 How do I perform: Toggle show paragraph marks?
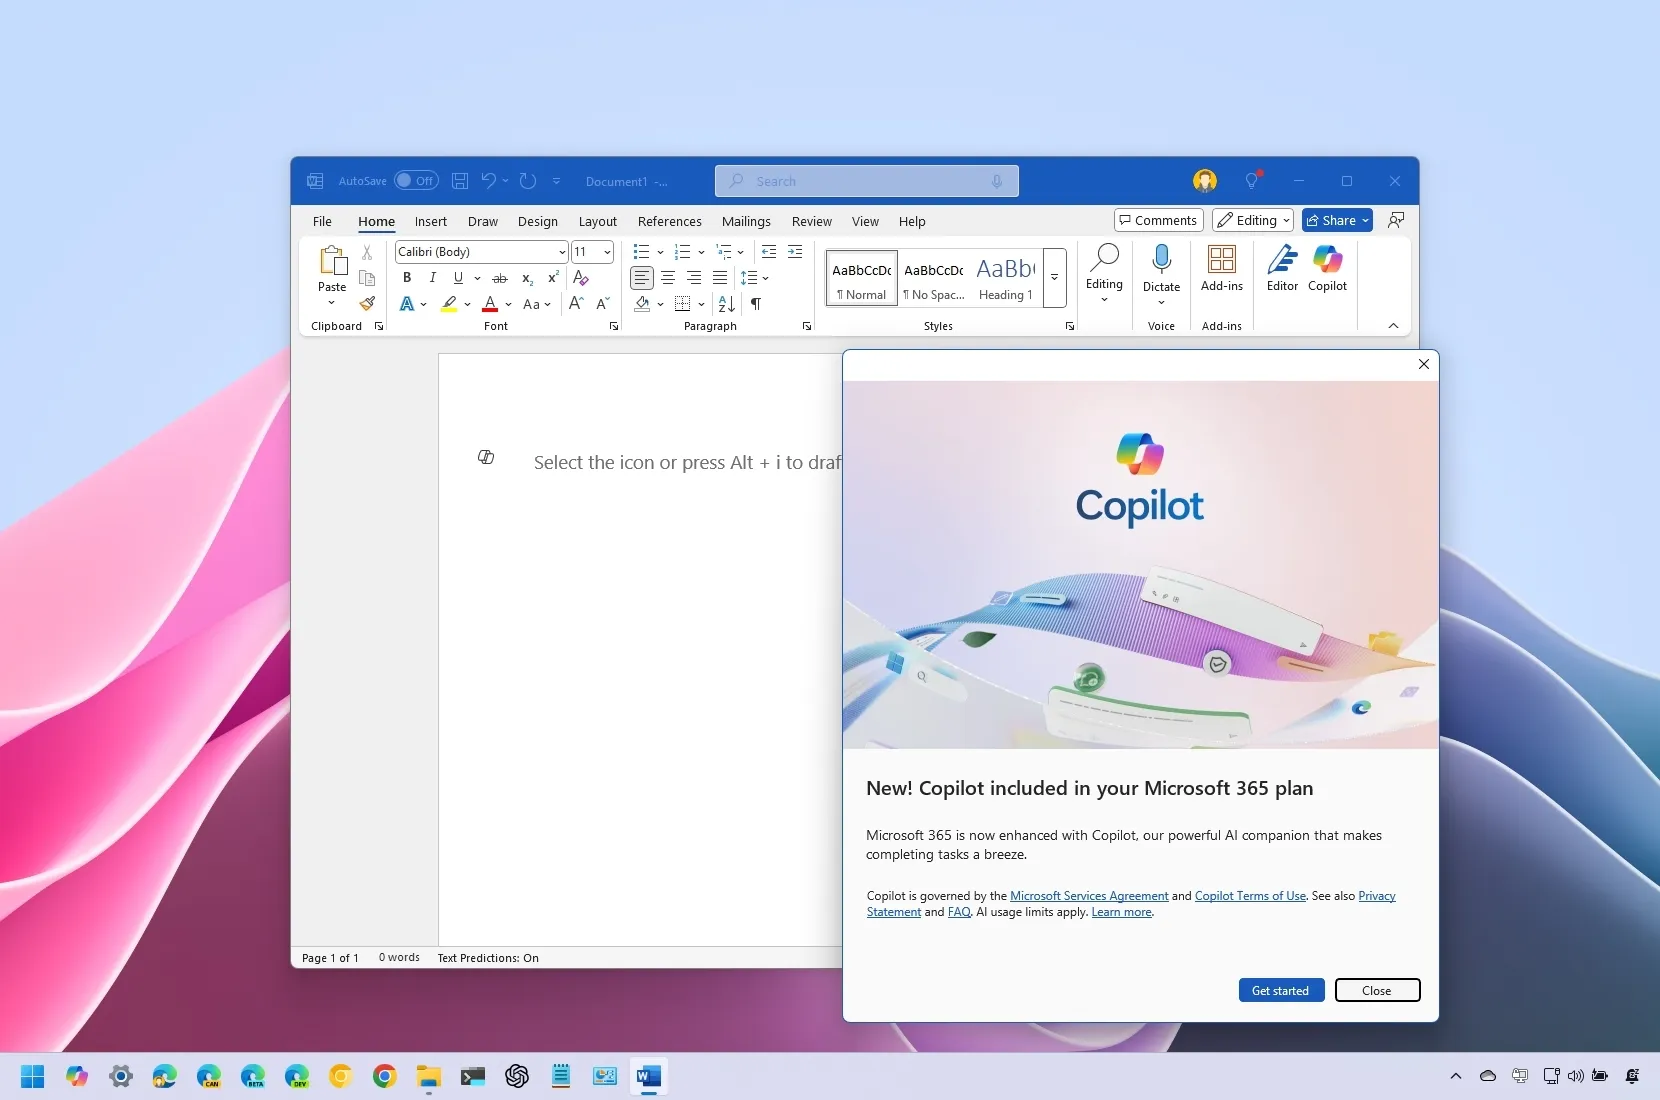(756, 304)
